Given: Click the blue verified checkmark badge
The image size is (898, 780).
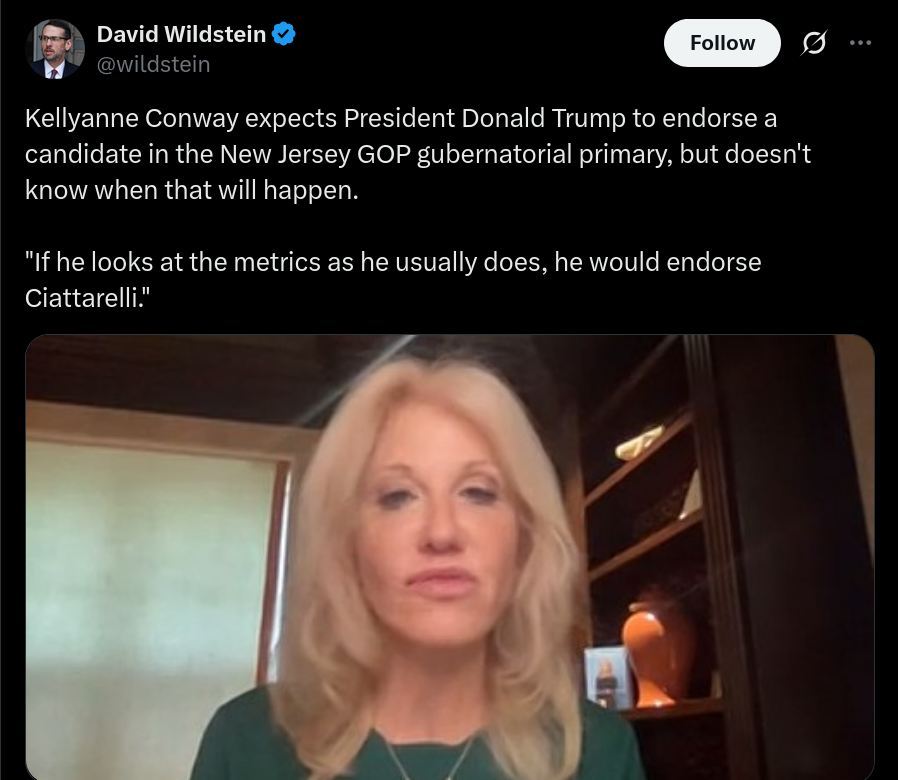Looking at the screenshot, I should (x=283, y=34).
